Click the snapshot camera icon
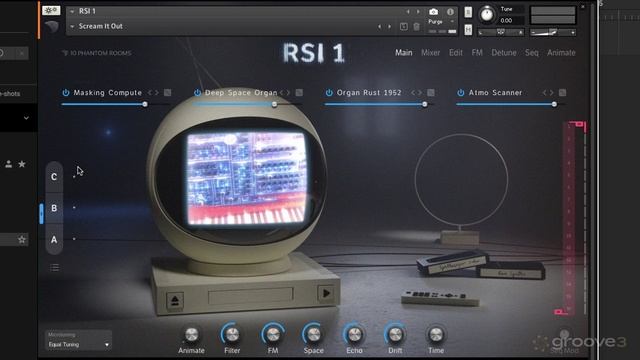Screen dimensions: 640x360 (433, 12)
